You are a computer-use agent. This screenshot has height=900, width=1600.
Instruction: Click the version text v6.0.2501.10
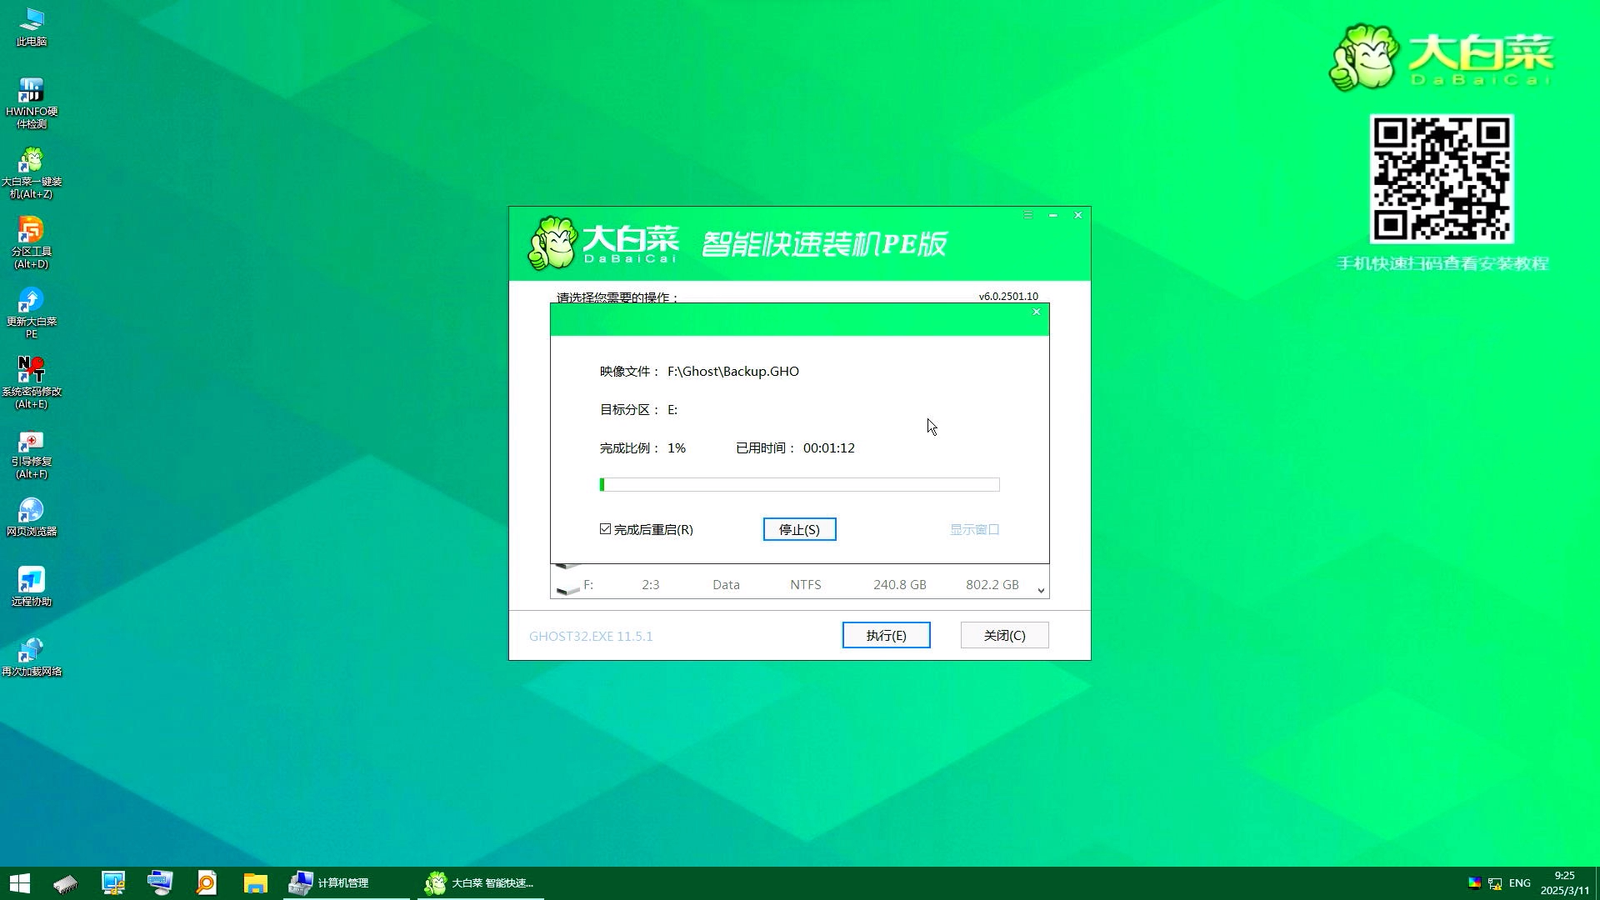pyautogui.click(x=1008, y=296)
